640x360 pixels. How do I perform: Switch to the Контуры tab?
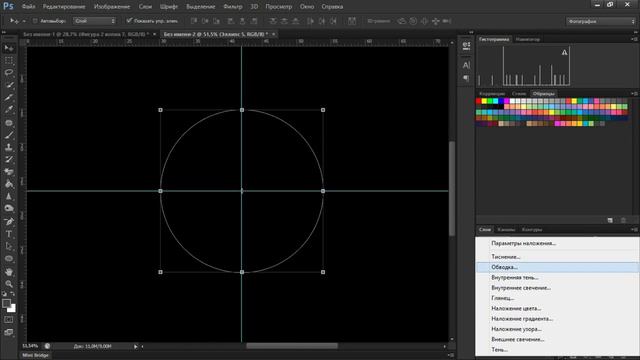(532, 229)
